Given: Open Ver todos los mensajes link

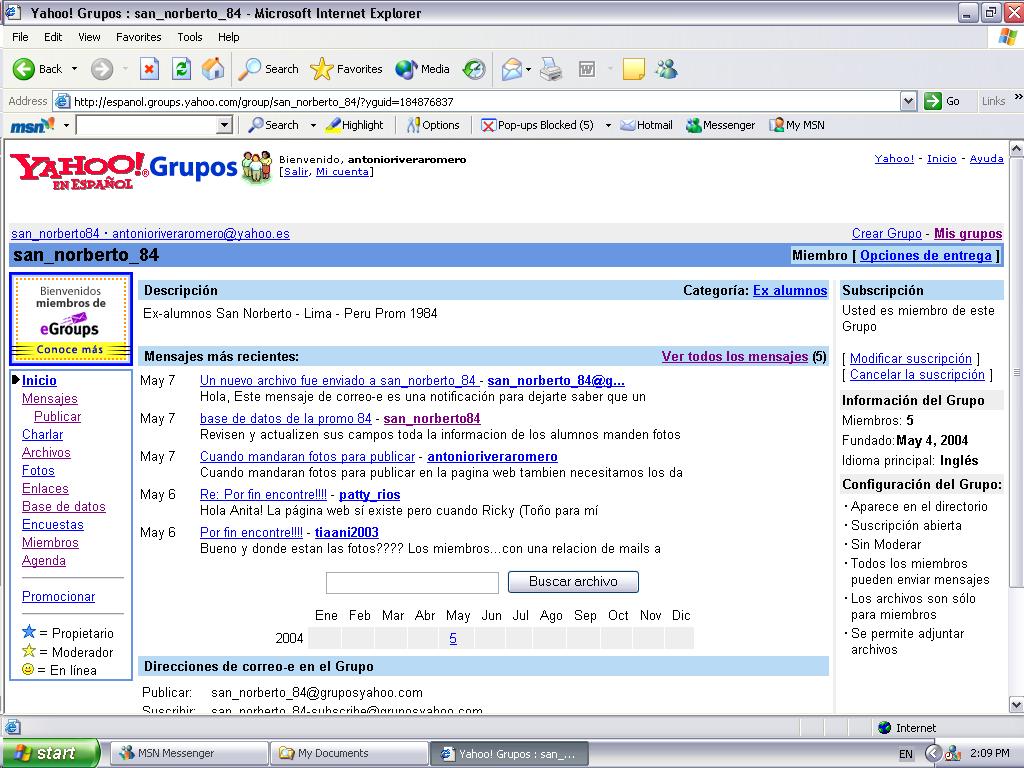Looking at the screenshot, I should point(735,357).
